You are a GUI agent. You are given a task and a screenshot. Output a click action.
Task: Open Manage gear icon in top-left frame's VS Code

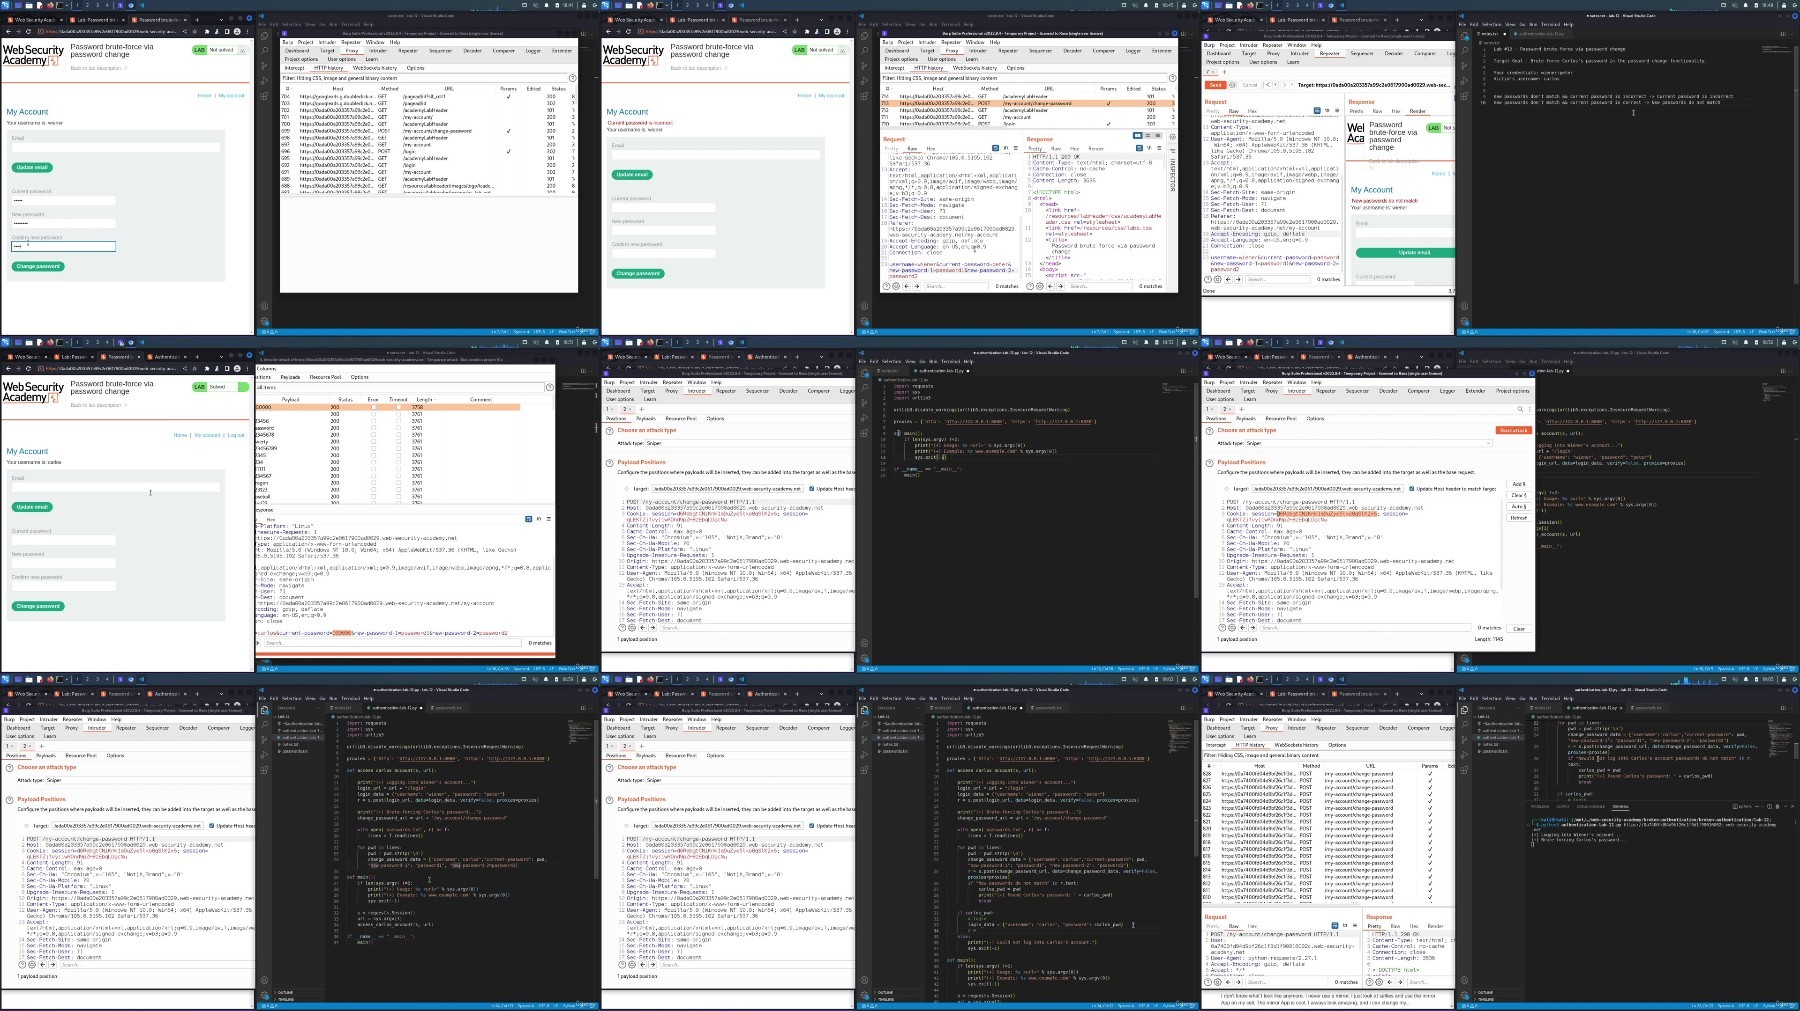[264, 321]
